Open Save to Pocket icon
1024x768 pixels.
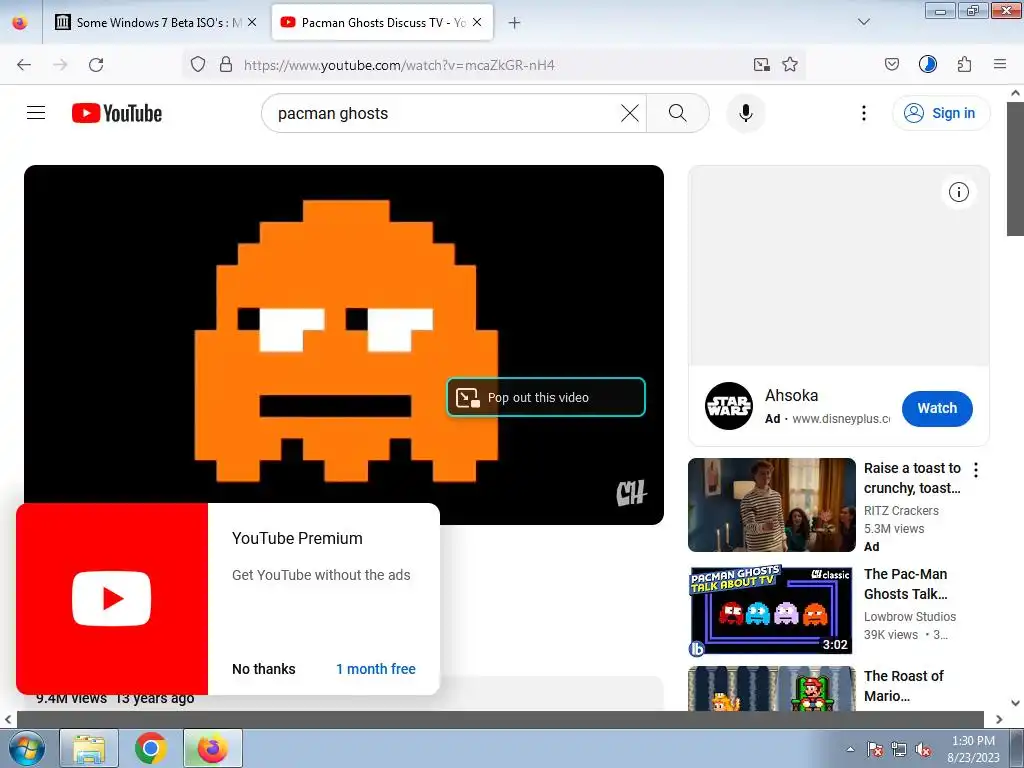[x=891, y=65]
